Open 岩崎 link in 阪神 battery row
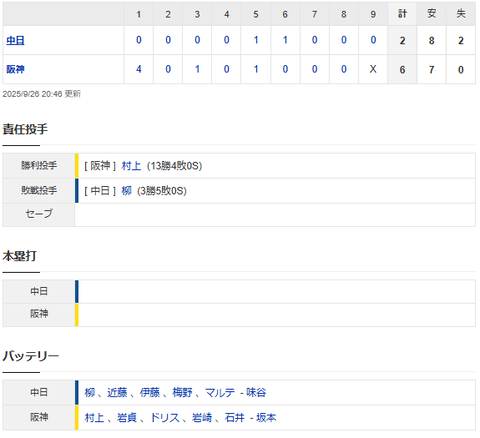This screenshot has height=438, width=480. click(202, 417)
